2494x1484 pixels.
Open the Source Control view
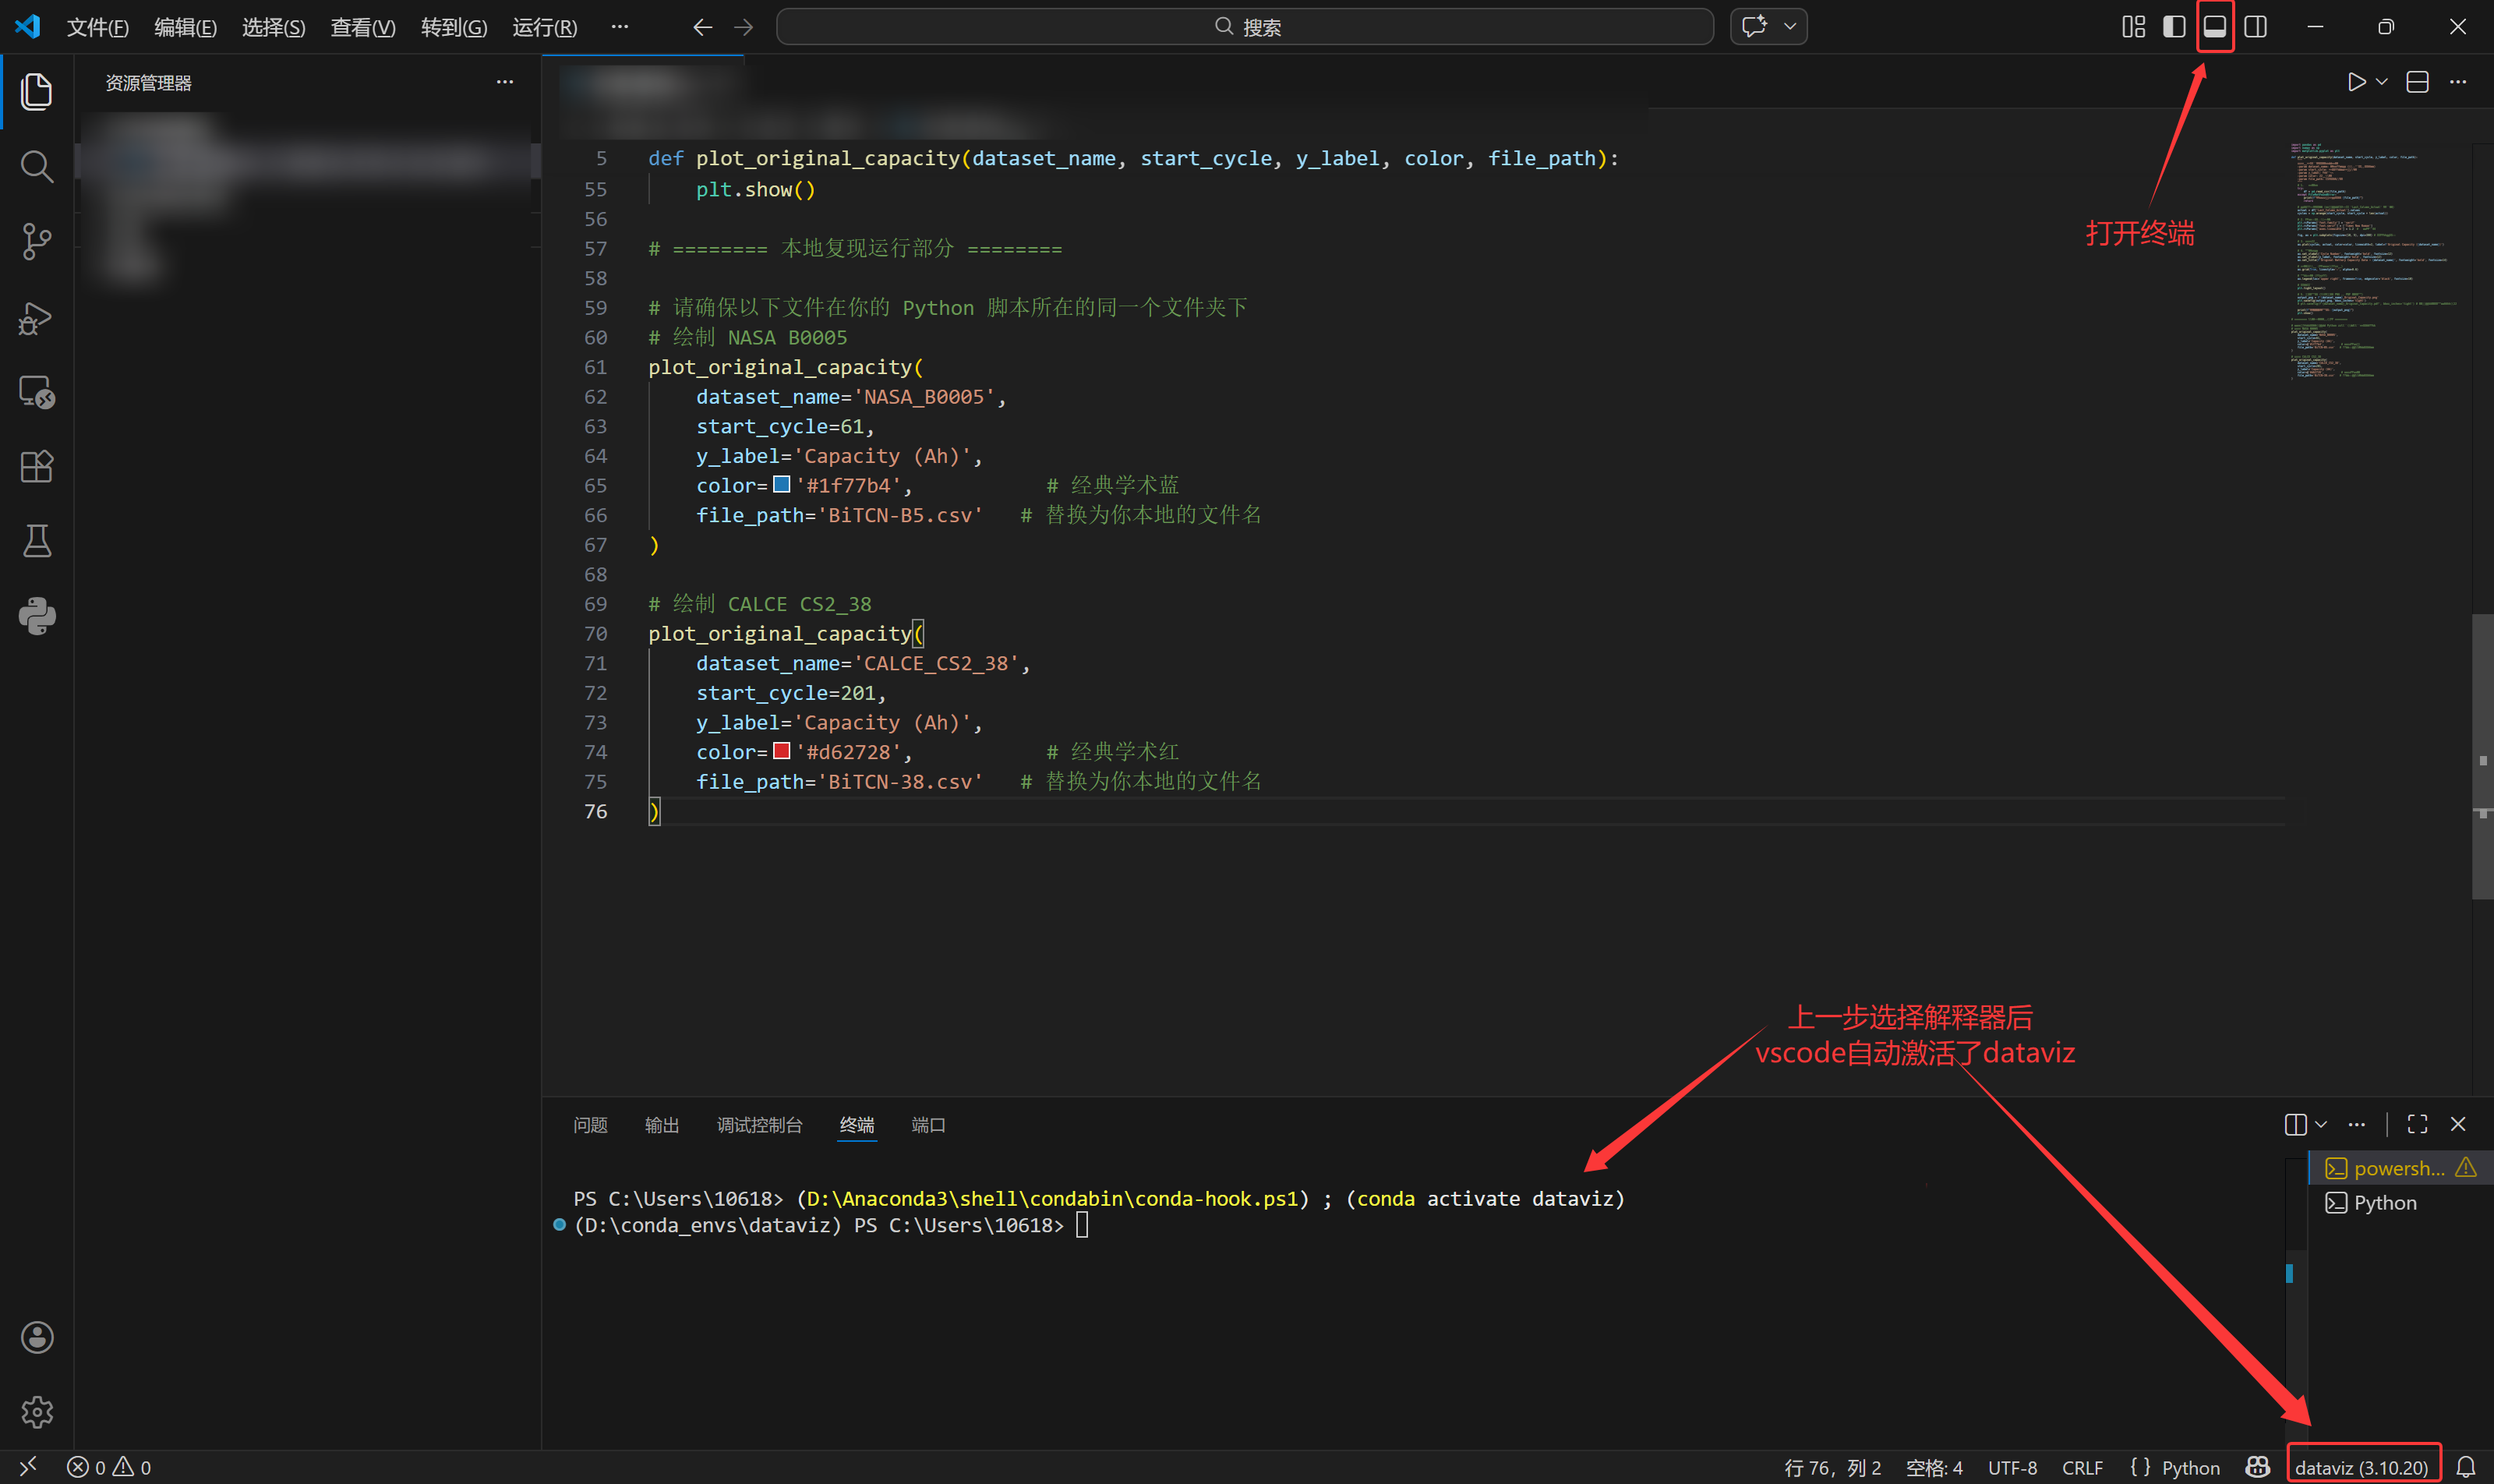coord(37,241)
